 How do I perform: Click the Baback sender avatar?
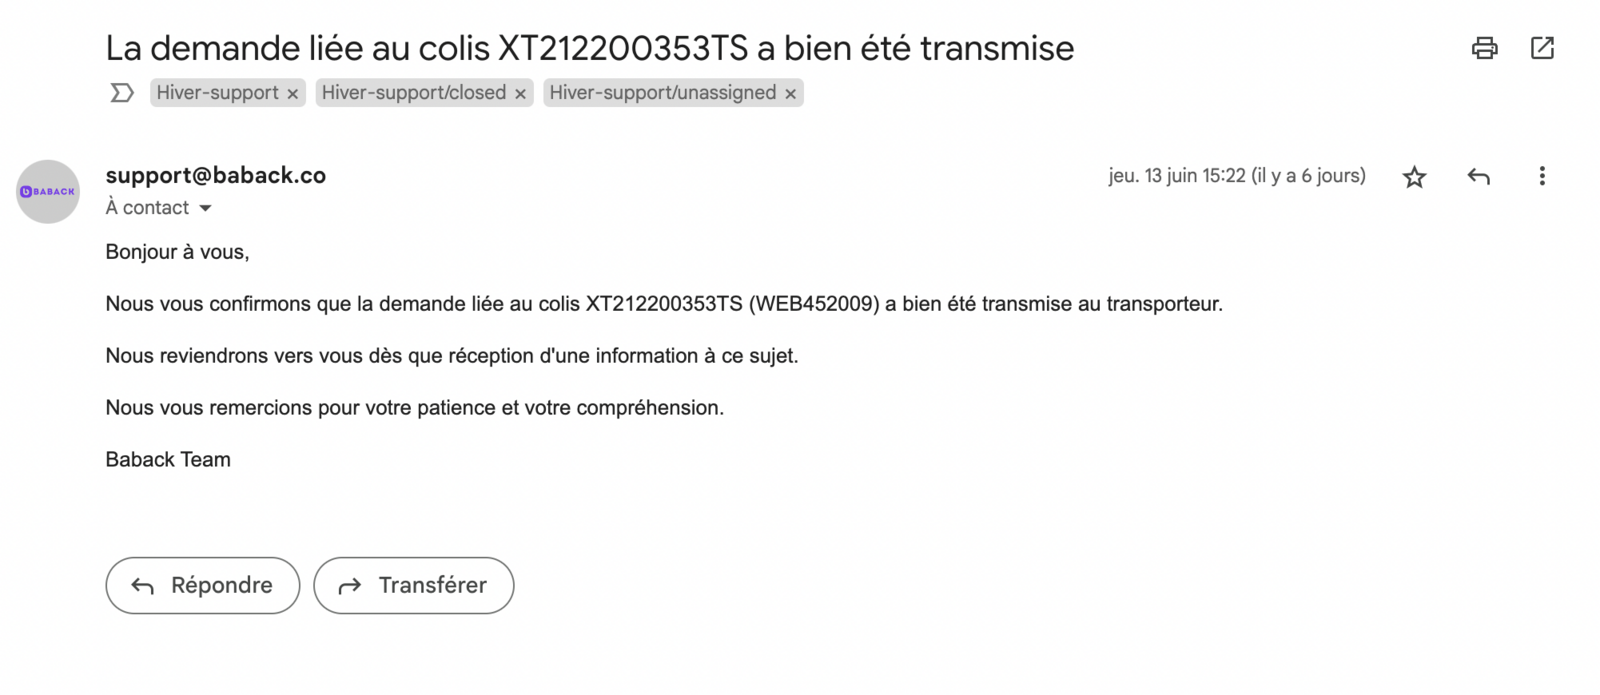(x=48, y=191)
